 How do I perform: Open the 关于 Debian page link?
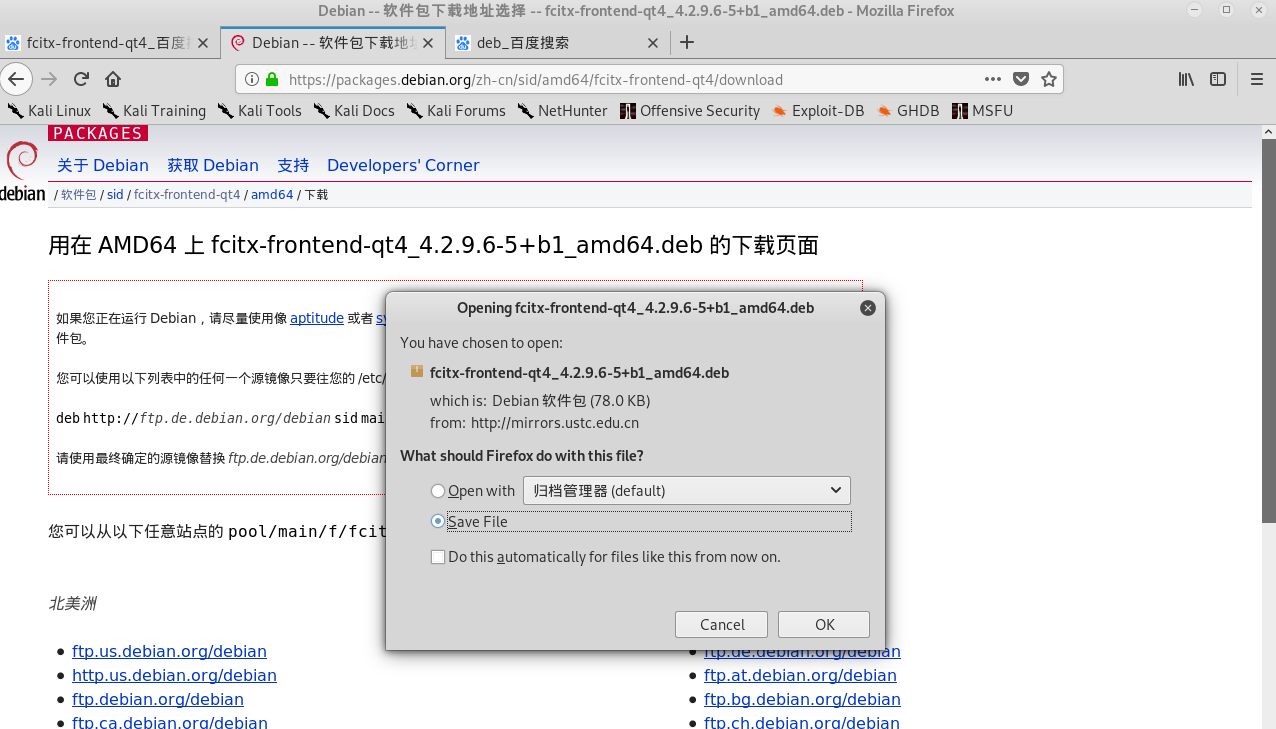pyautogui.click(x=103, y=165)
